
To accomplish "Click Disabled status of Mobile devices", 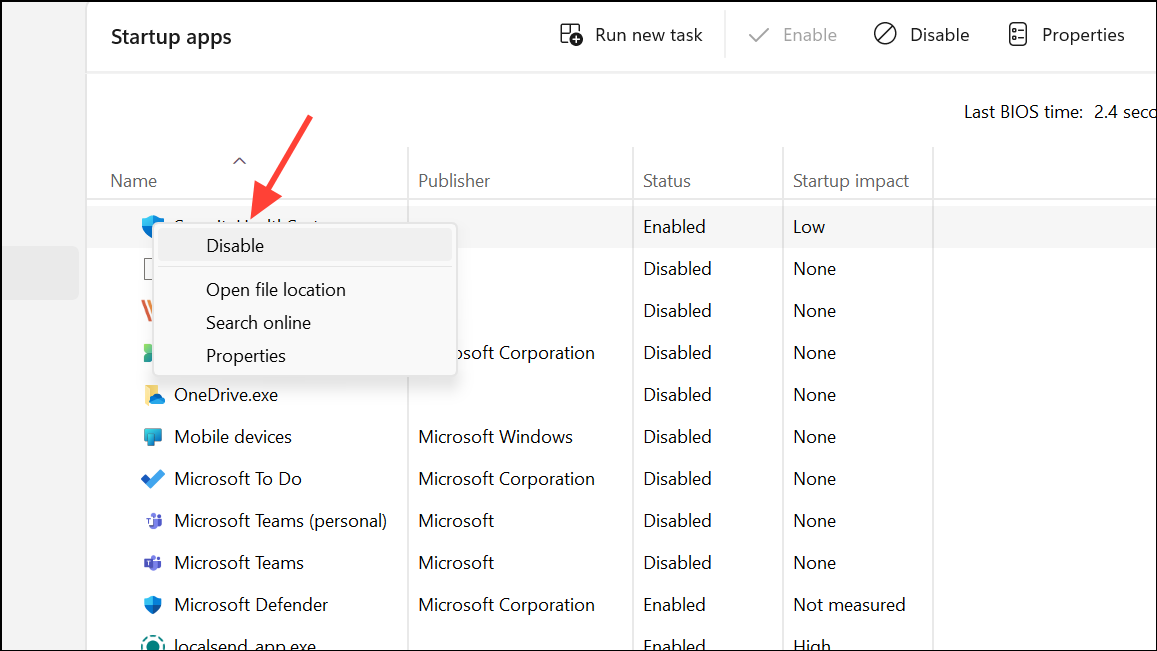I will point(677,437).
